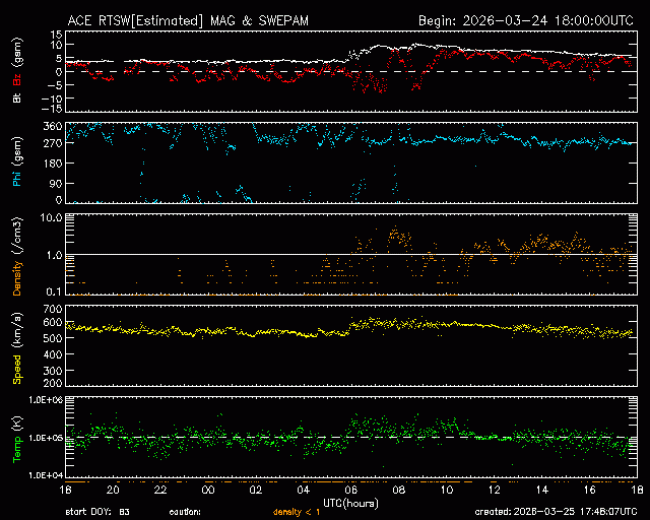Click the '16' hour tick label
This screenshot has width=650, height=520.
click(589, 490)
